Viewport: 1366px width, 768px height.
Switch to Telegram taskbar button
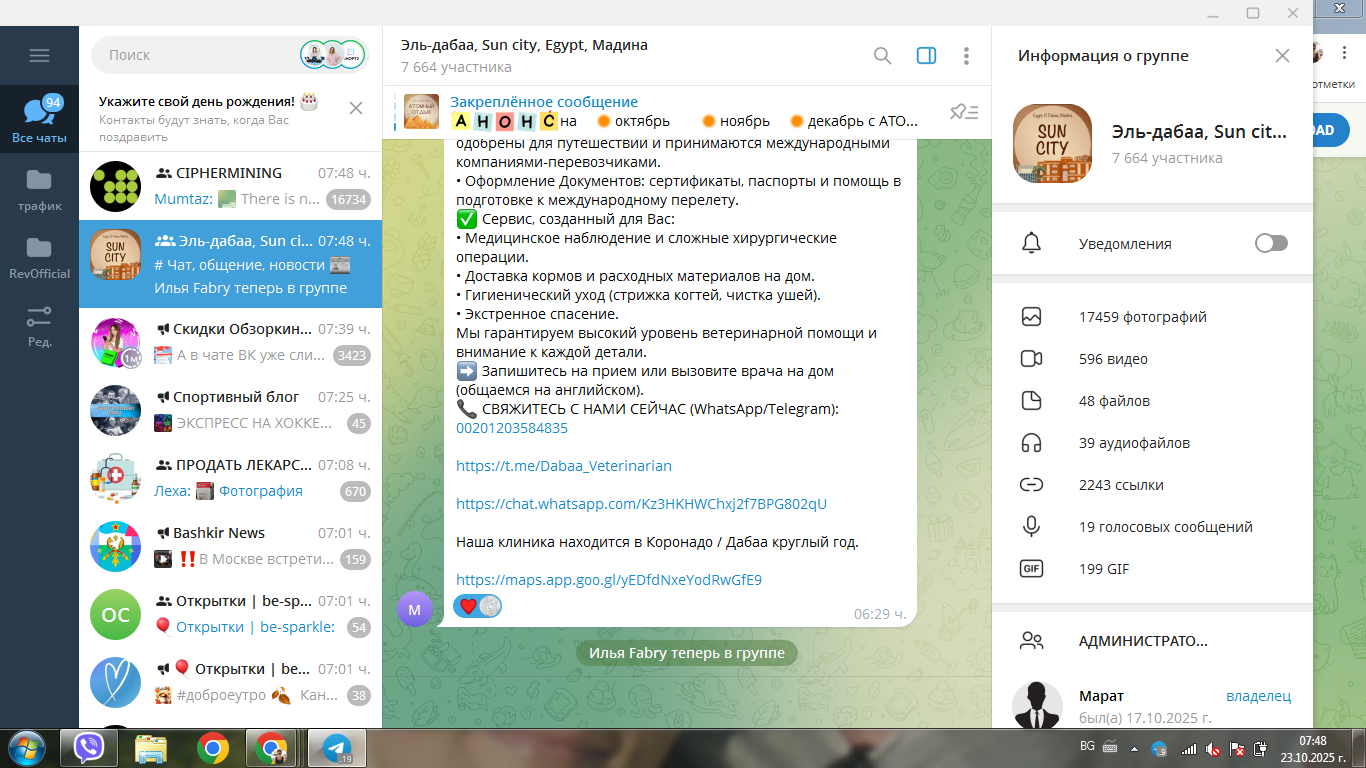(x=337, y=748)
